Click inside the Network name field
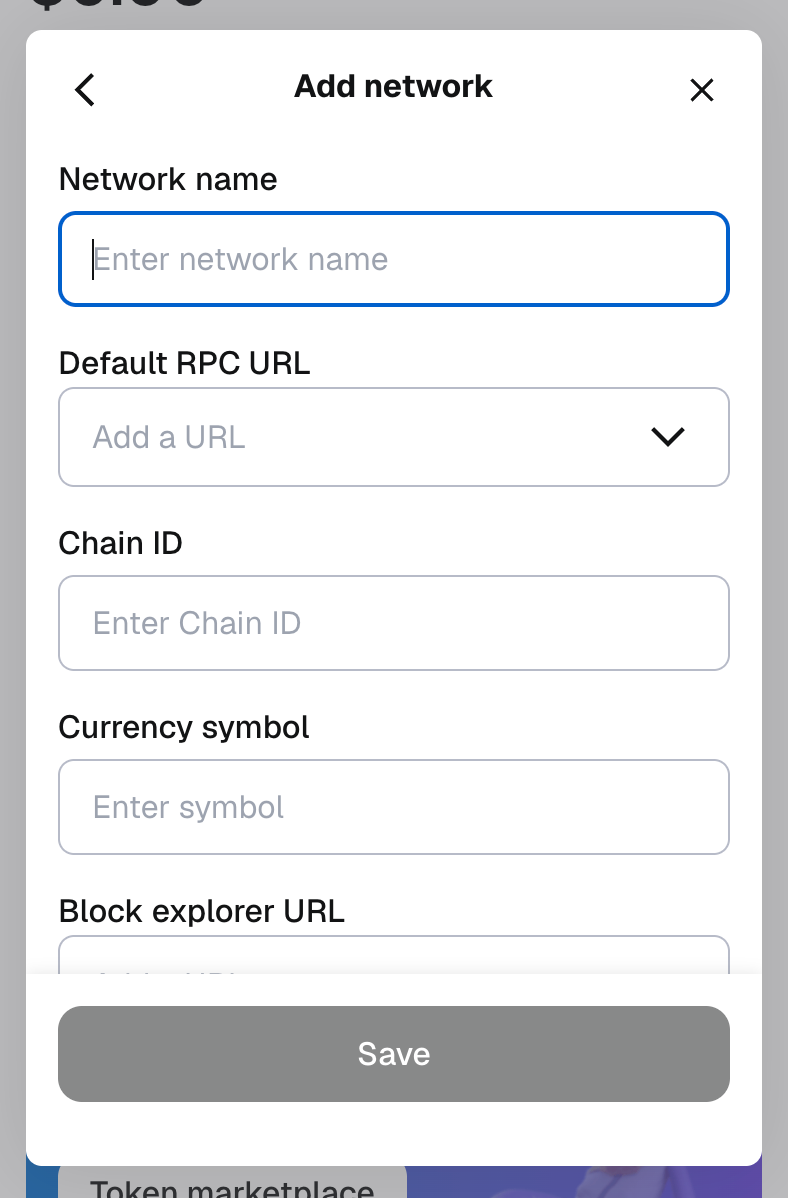The width and height of the screenshot is (788, 1198). click(x=394, y=259)
